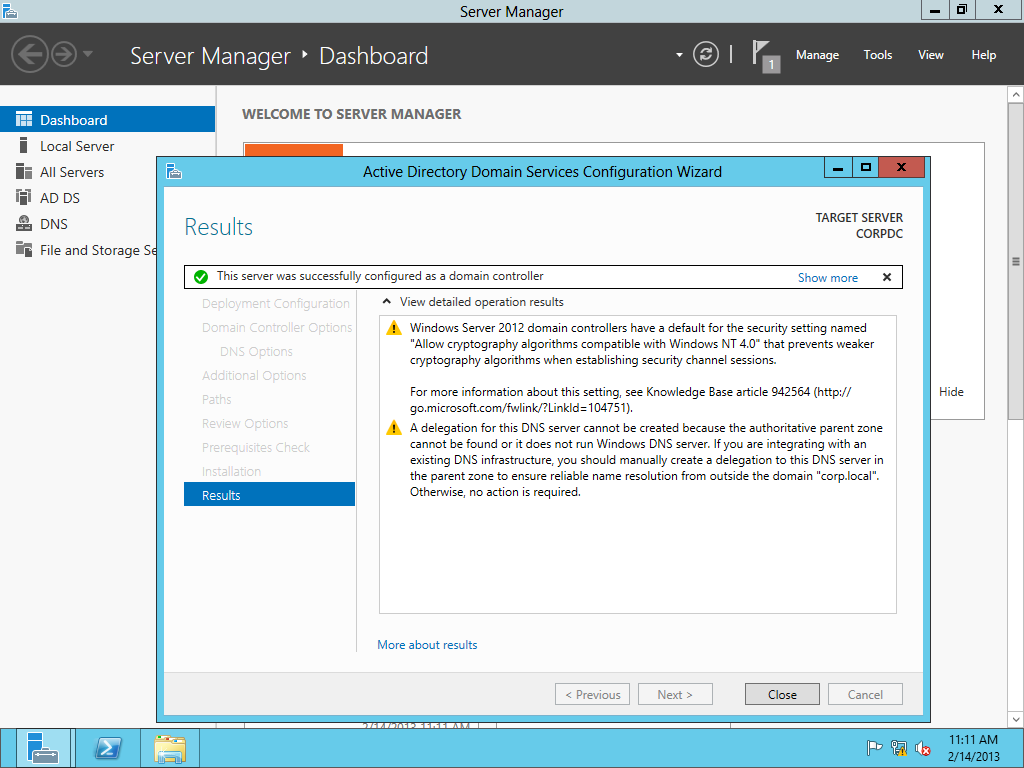Screen dimensions: 1024x768
Task: Click the network tray icon
Action: click(x=898, y=748)
